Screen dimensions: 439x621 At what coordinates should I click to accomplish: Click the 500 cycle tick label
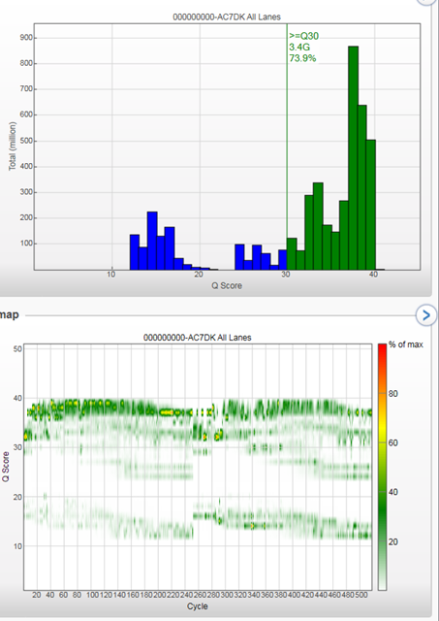[361, 595]
